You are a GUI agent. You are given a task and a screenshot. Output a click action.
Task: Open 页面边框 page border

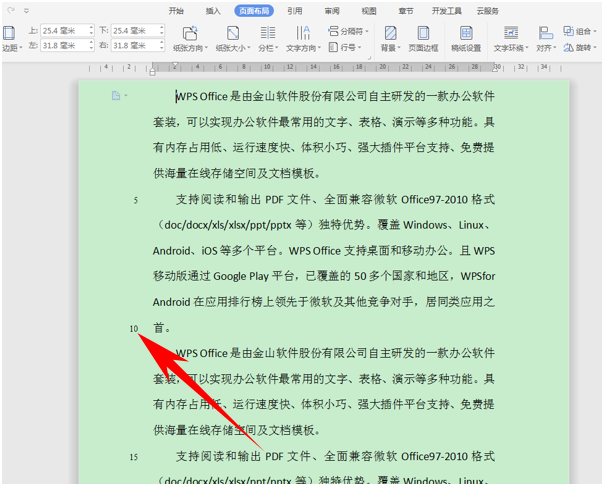(x=423, y=38)
